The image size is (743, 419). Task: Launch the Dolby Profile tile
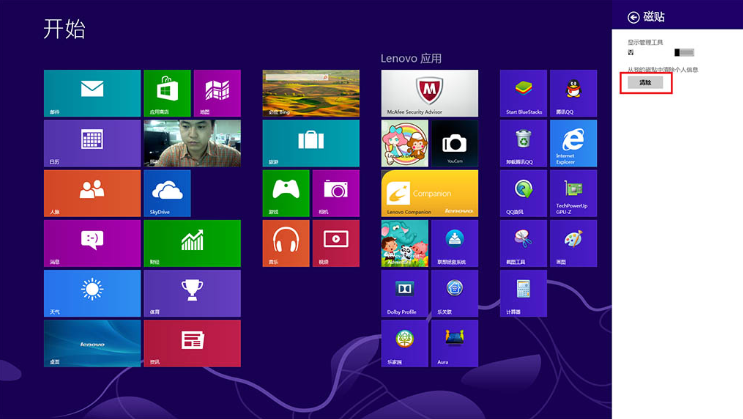click(404, 293)
